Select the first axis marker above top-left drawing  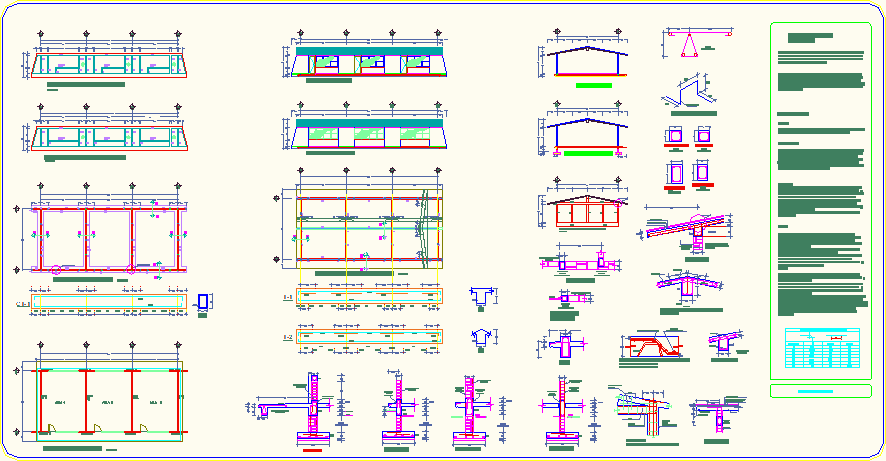click(x=40, y=36)
